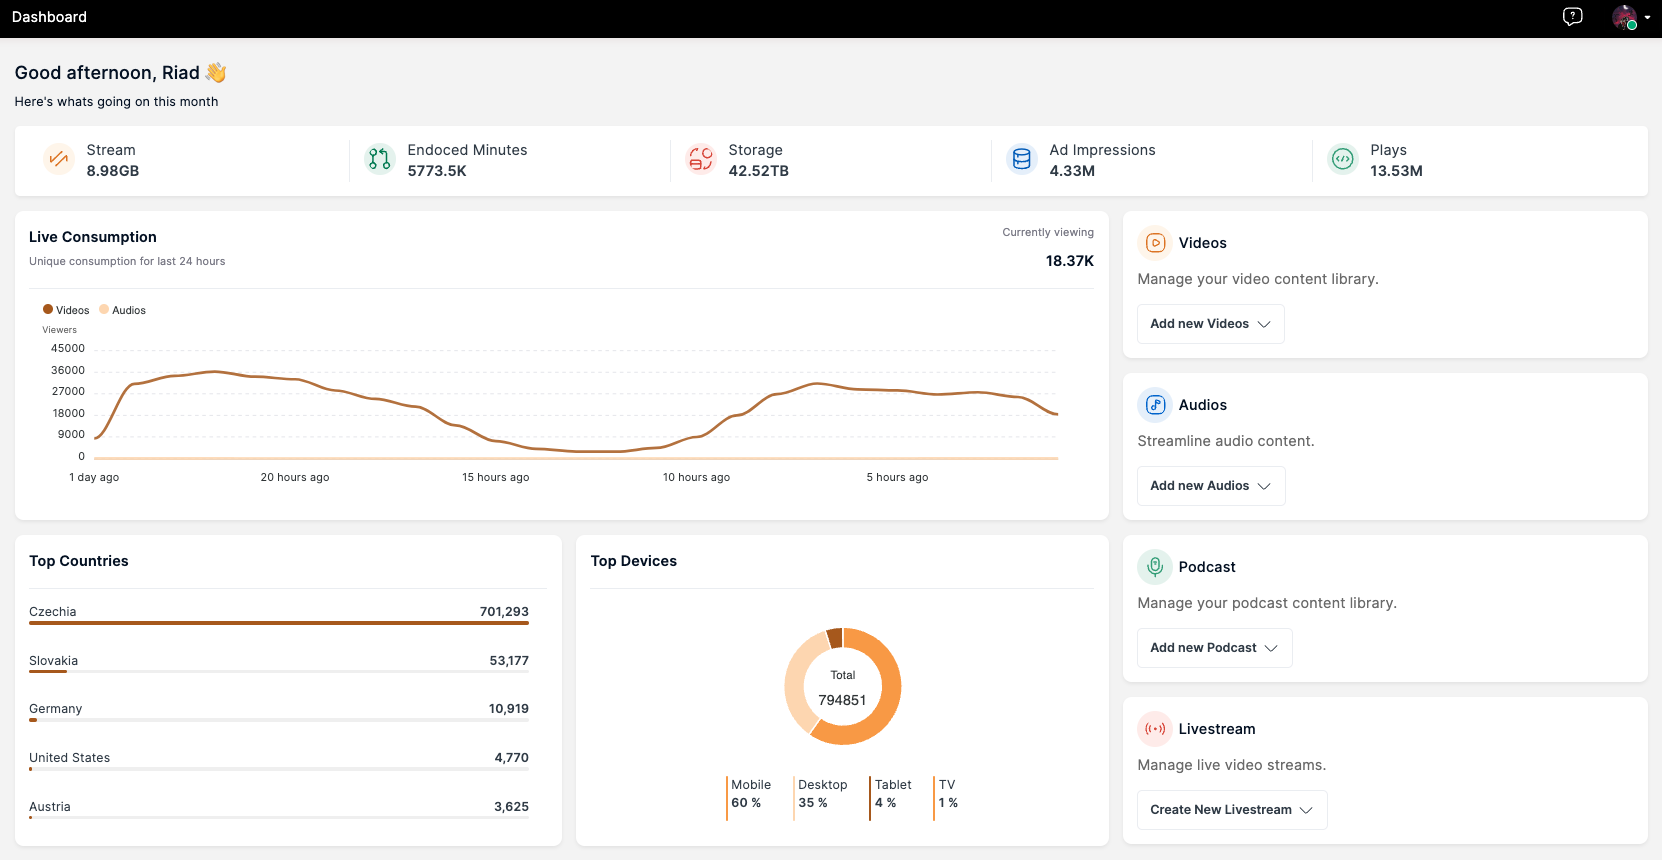Click the '10 hours ago' axis label
The height and width of the screenshot is (860, 1662).
pyautogui.click(x=697, y=477)
